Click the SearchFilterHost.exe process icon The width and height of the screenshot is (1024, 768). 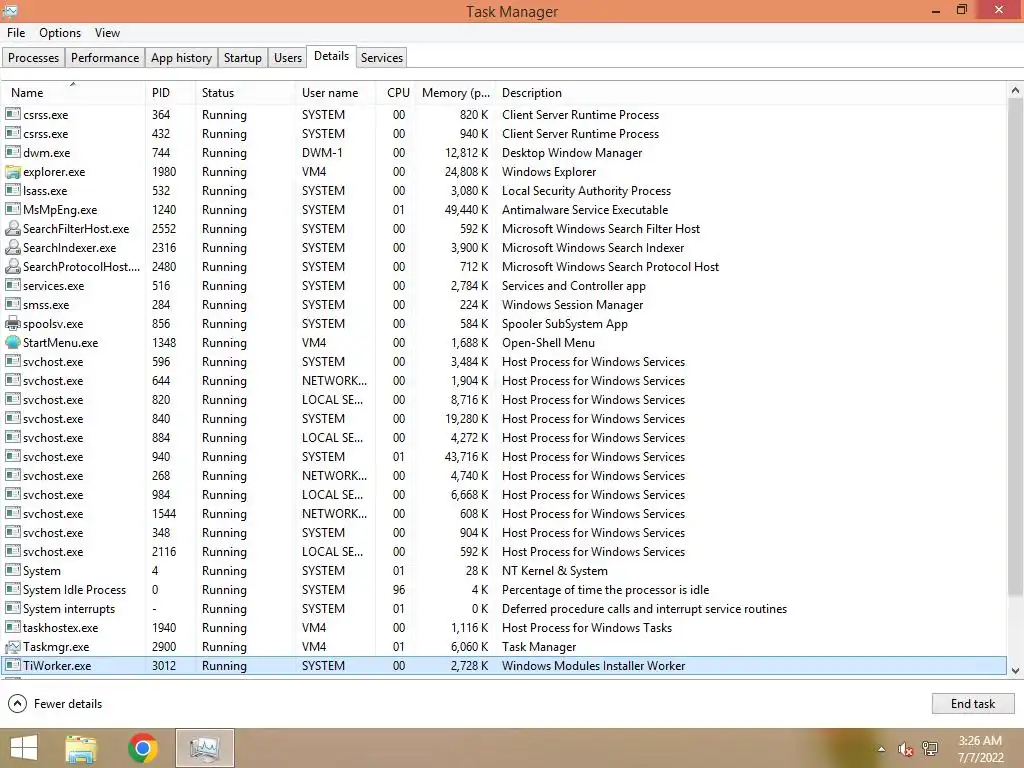click(12, 229)
